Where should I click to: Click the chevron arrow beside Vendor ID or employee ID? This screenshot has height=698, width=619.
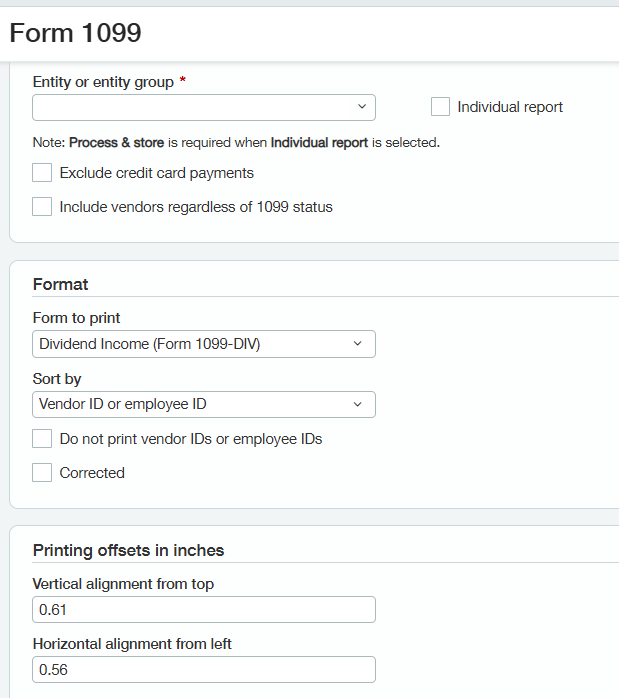point(358,405)
